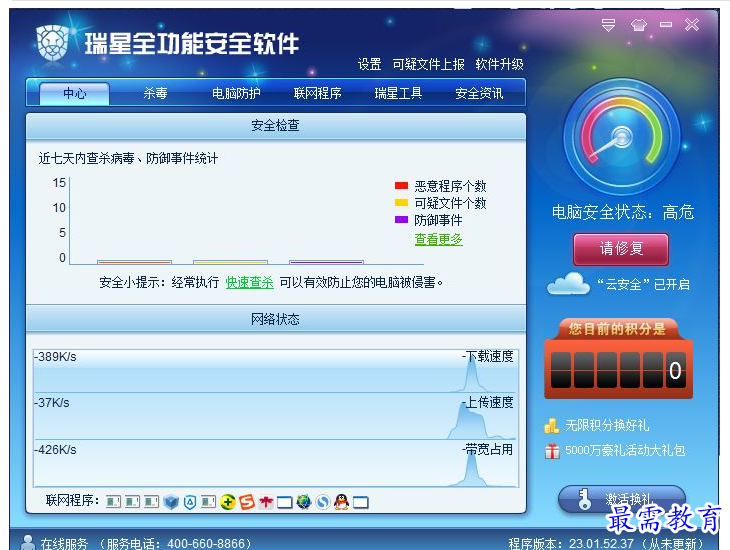Image resolution: width=730 pixels, height=550 pixels.
Task: Click the "云安全"已开启 status text
Action: tap(643, 284)
